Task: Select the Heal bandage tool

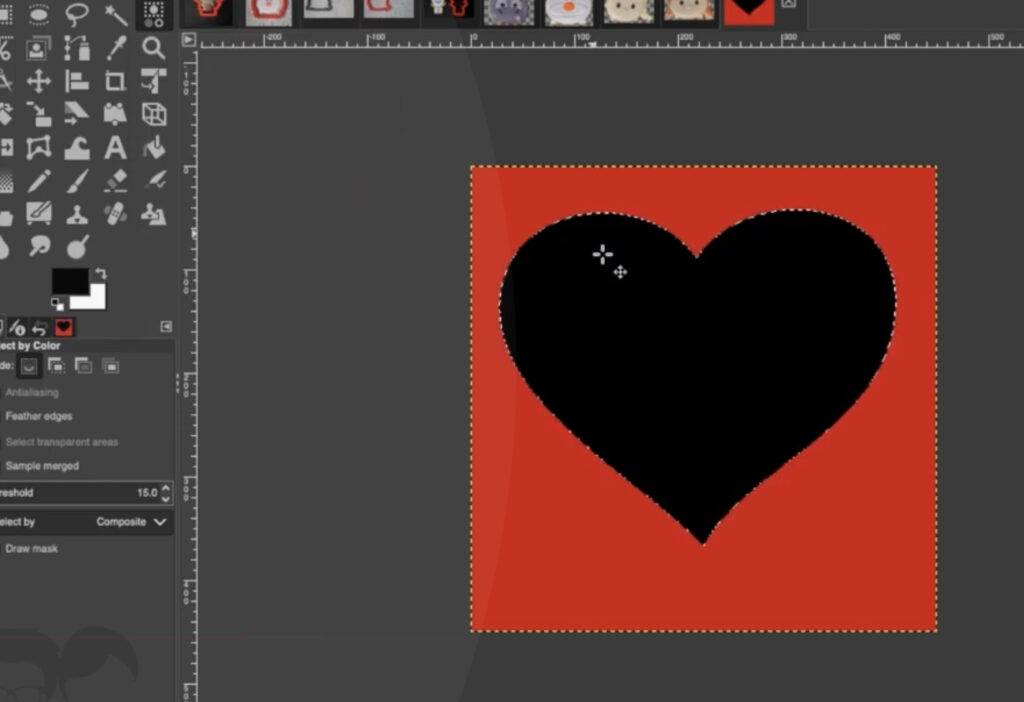Action: point(116,214)
